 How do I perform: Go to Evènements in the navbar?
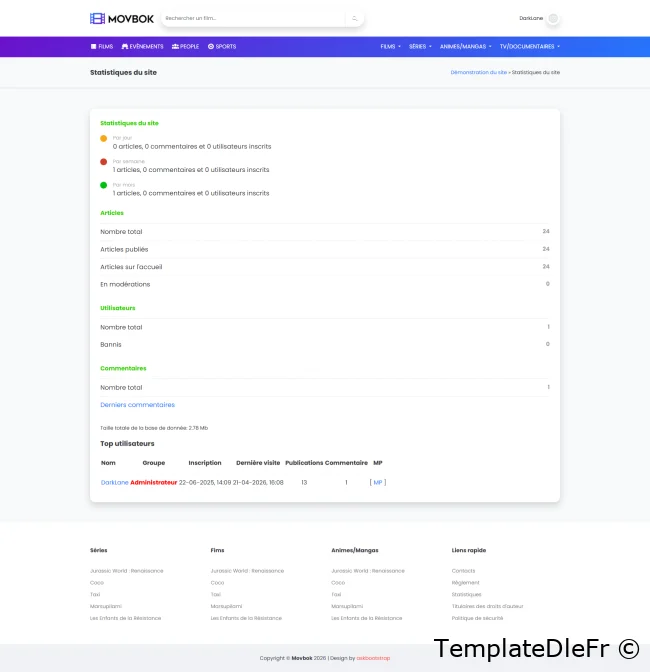tap(142, 46)
